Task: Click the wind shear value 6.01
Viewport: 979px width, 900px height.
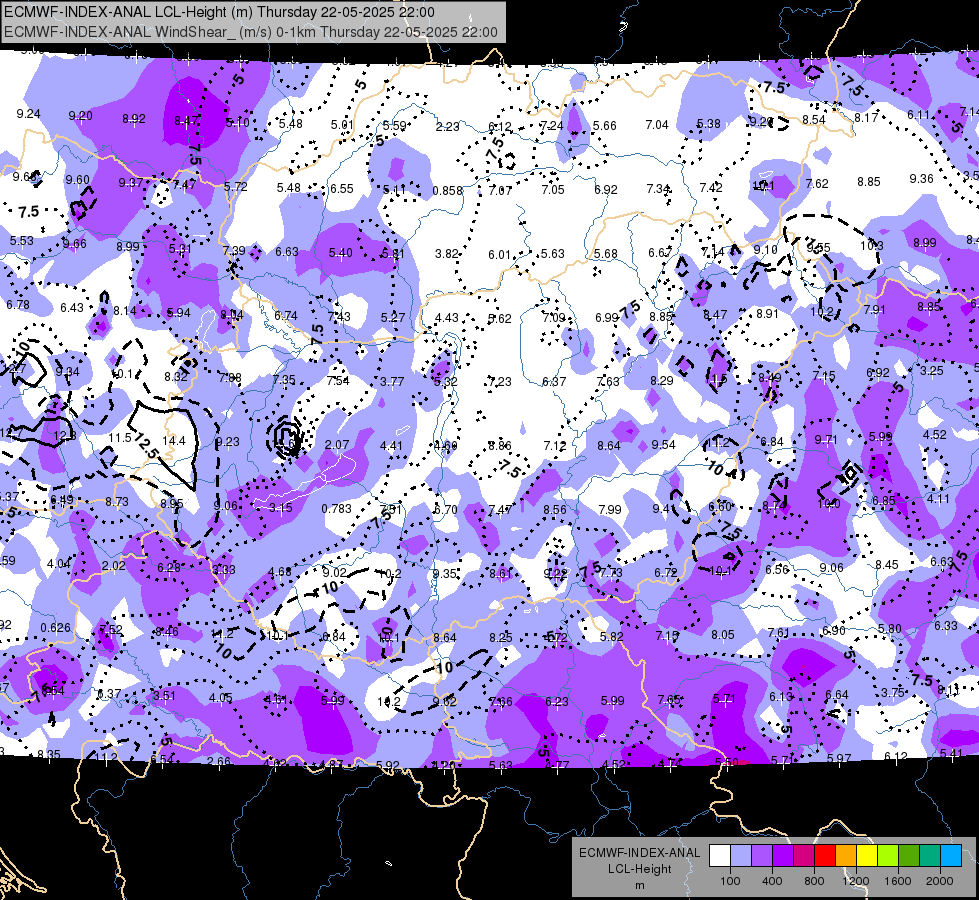Action: pyautogui.click(x=499, y=255)
